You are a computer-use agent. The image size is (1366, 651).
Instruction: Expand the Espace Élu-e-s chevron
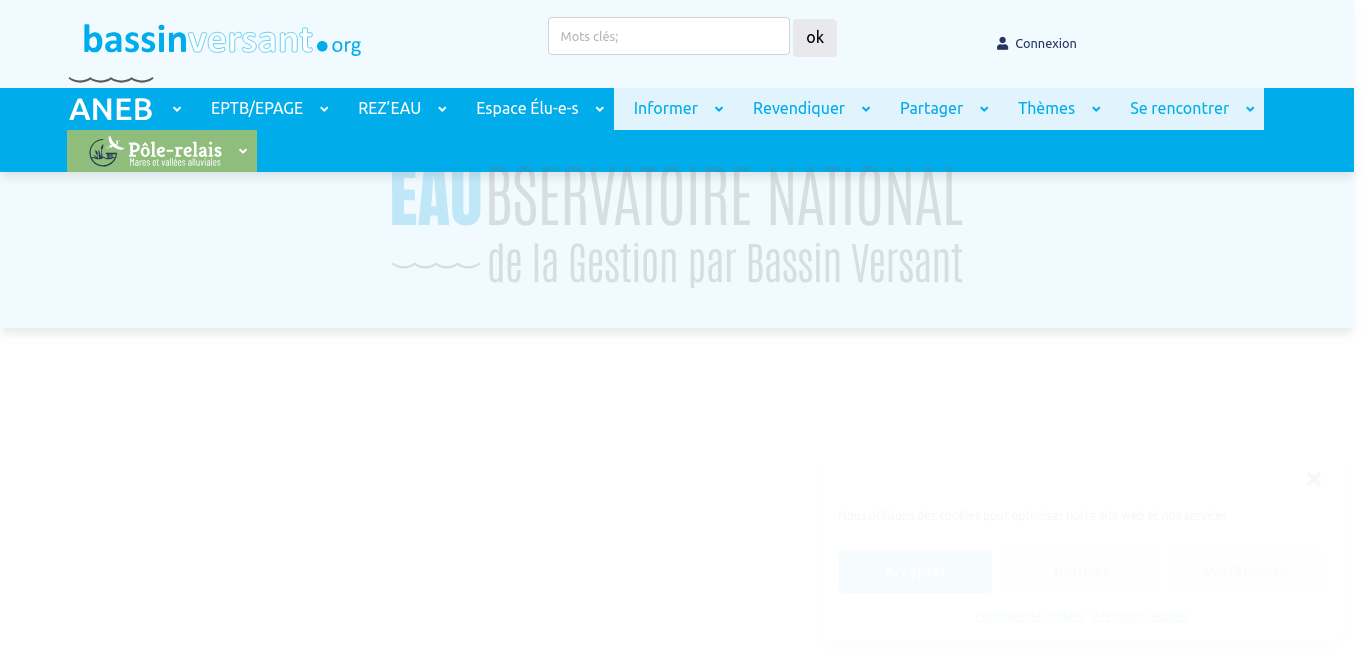click(600, 109)
